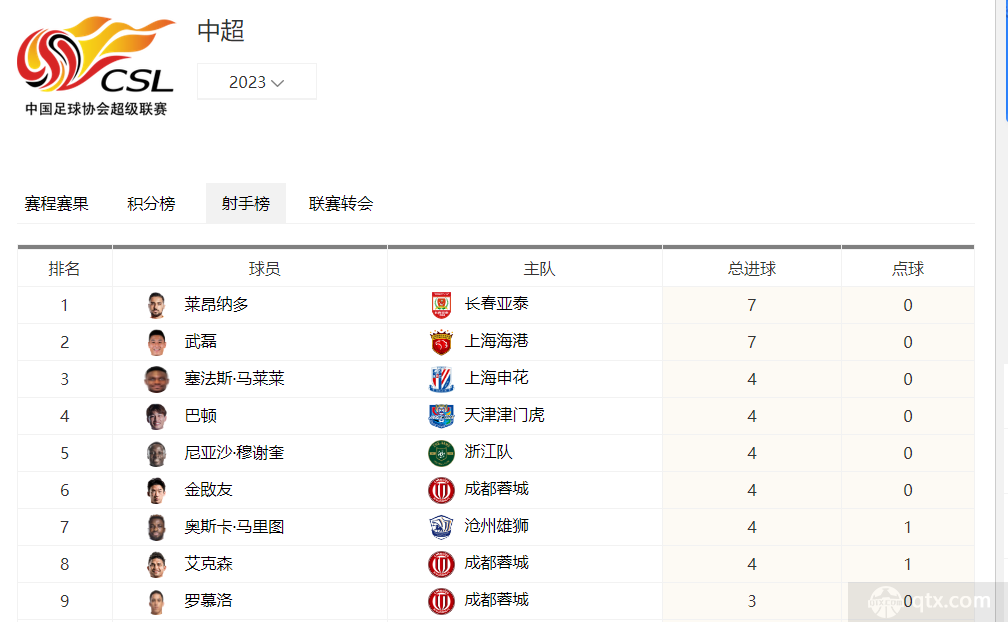Click total goals 7 for 莱昂纳多
Screen dimensions: 1008x622
click(752, 305)
